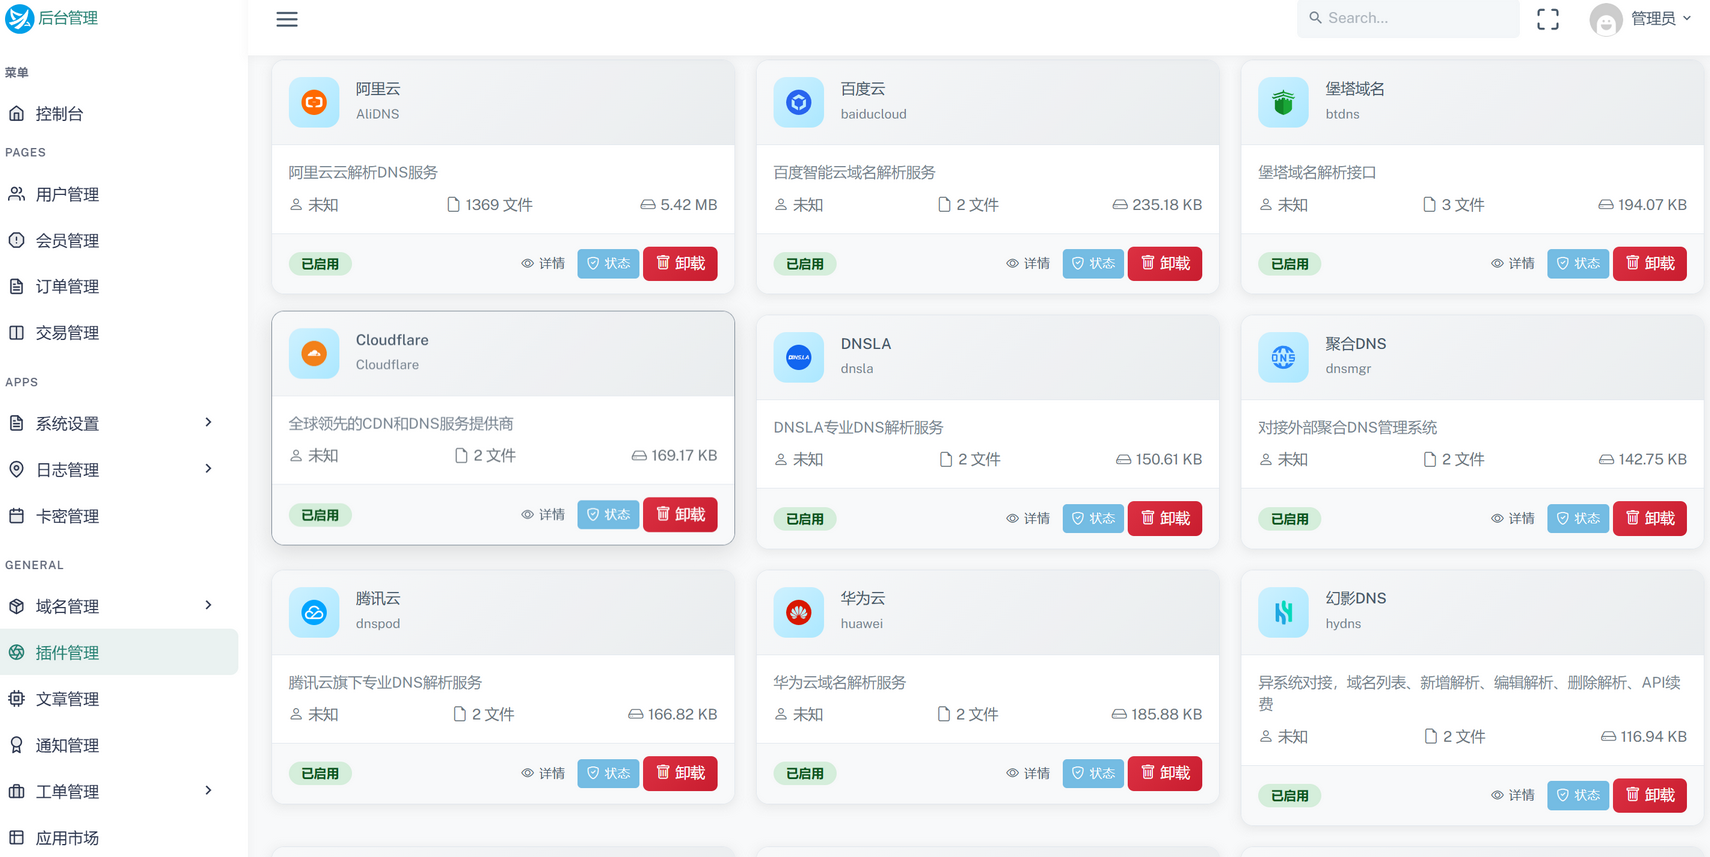This screenshot has width=1710, height=857.
Task: Focus the Search input field
Action: 1408,18
